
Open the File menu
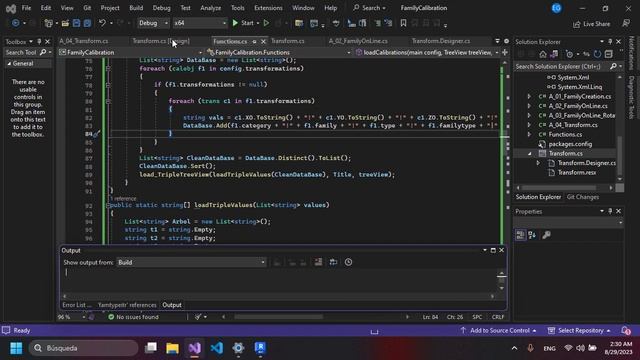coord(26,8)
